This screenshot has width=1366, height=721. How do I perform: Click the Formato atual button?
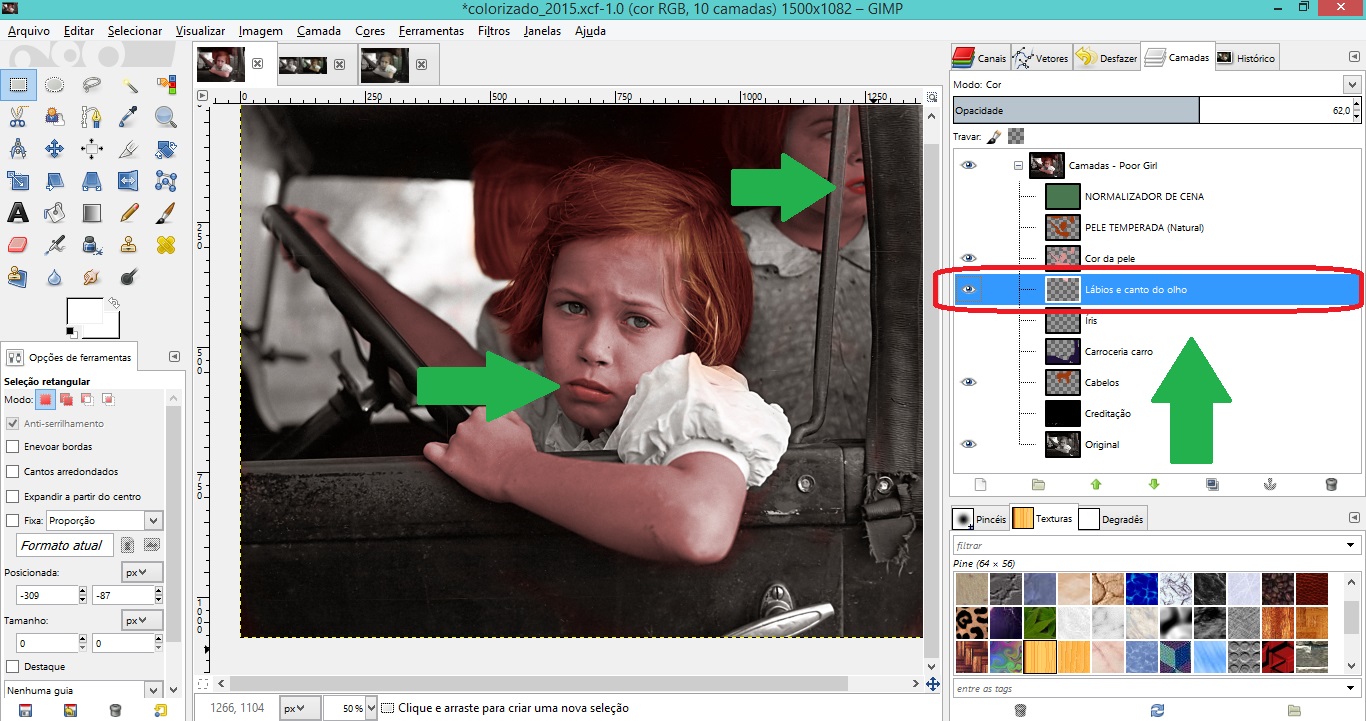pos(63,546)
